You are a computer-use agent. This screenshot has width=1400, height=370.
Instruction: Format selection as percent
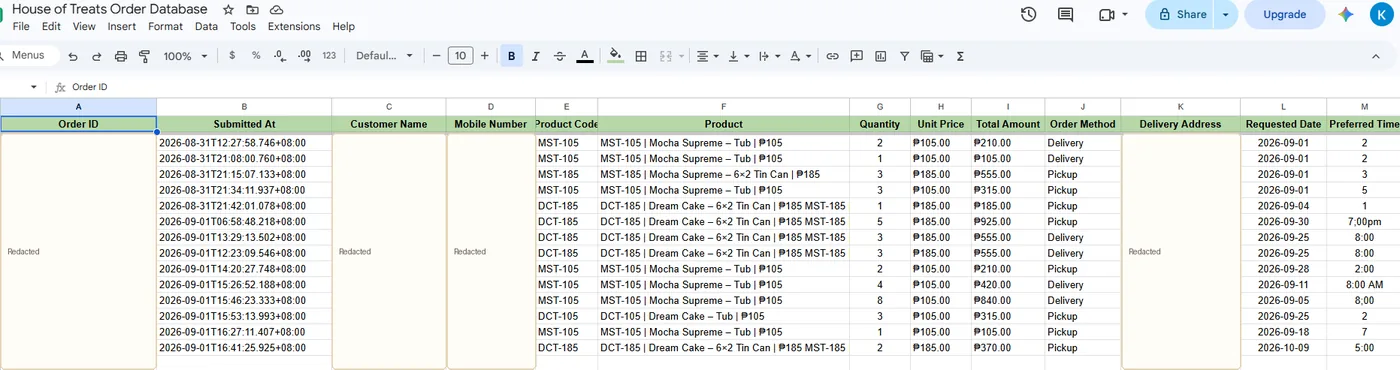[x=256, y=56]
